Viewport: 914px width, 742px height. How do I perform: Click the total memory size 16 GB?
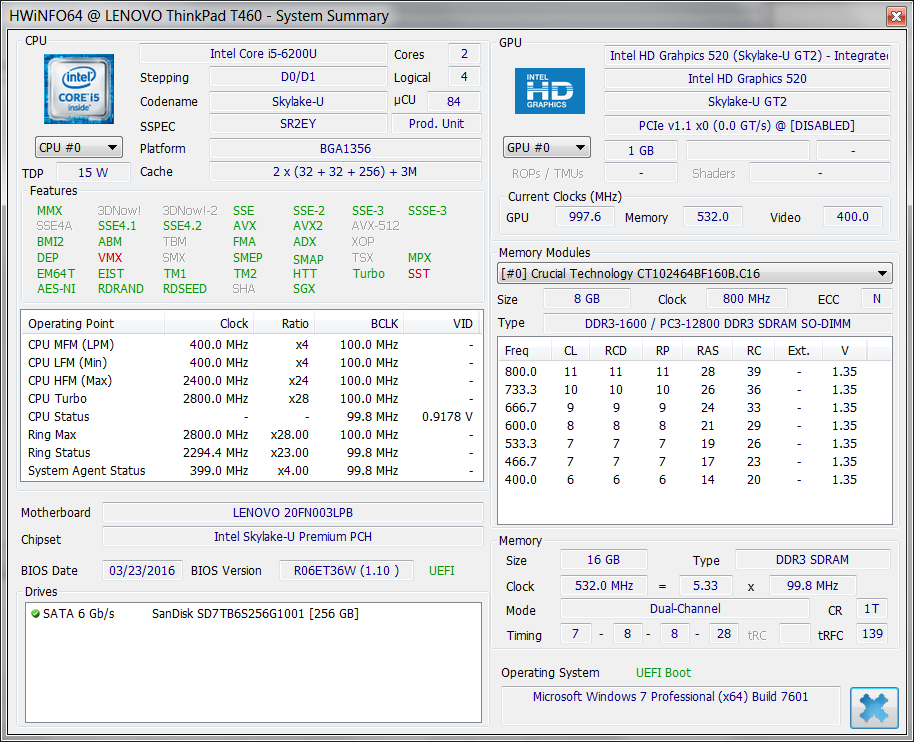603,560
